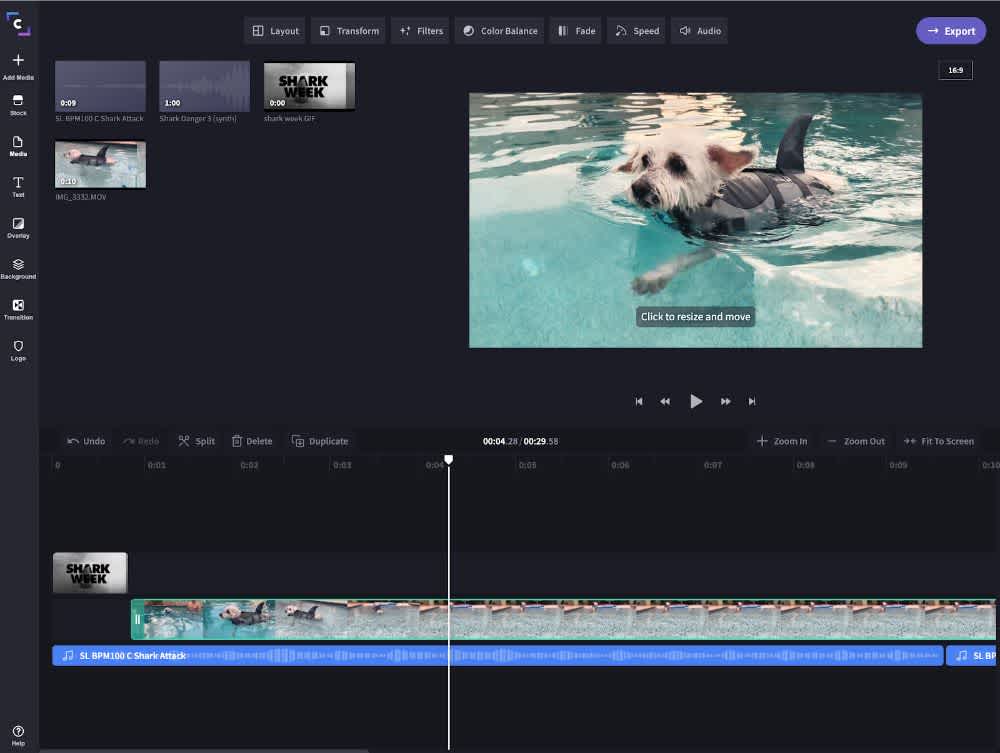Screen dimensions: 1000x753
Task: Split the clip at playhead
Action: click(x=196, y=441)
